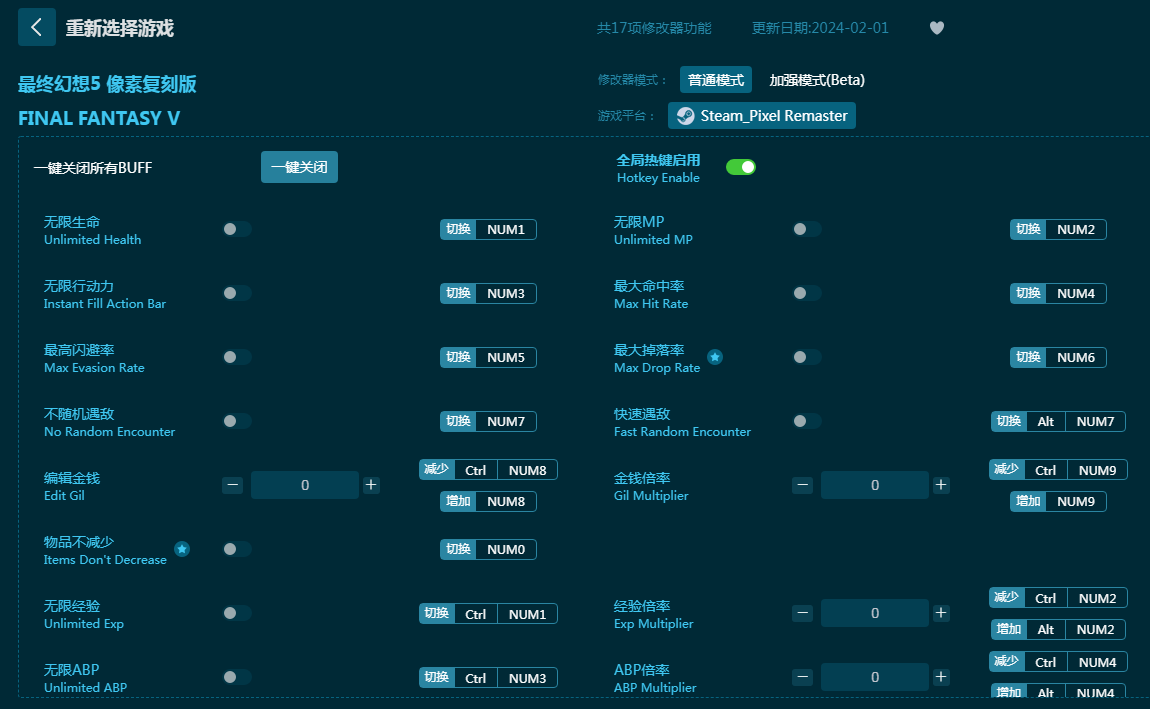
Task: Click 重新选择游戏 to reselect game
Action: pos(120,28)
